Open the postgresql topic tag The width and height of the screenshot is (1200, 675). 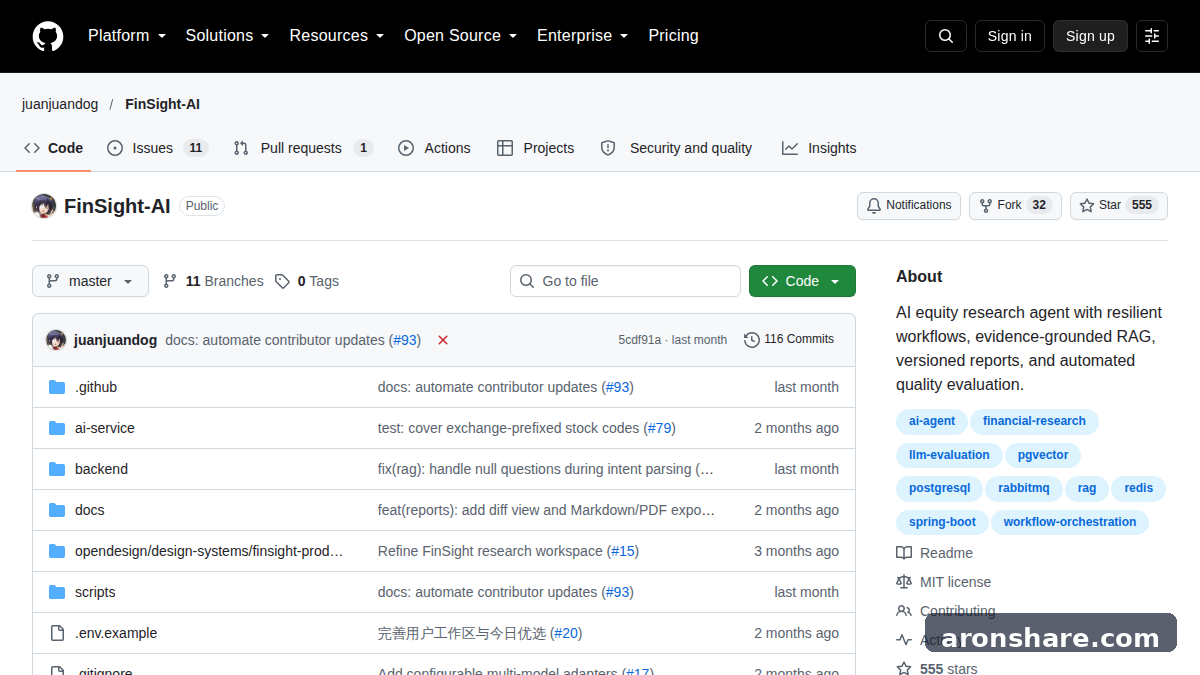pos(939,488)
